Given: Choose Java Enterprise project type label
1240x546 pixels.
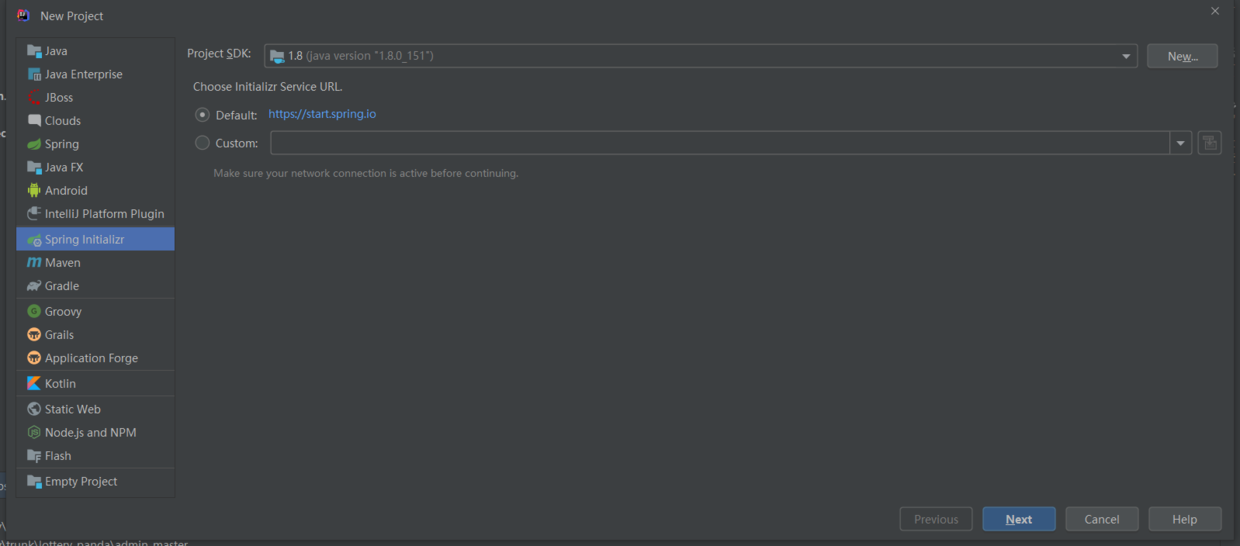Looking at the screenshot, I should 84,74.
